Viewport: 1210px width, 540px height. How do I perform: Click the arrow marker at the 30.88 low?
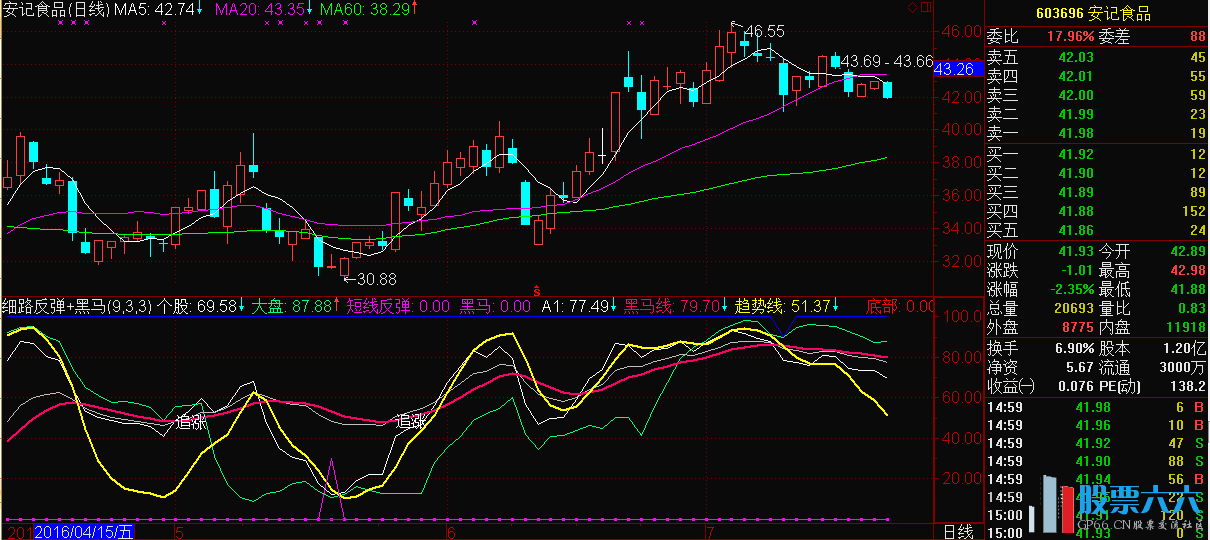coord(349,278)
